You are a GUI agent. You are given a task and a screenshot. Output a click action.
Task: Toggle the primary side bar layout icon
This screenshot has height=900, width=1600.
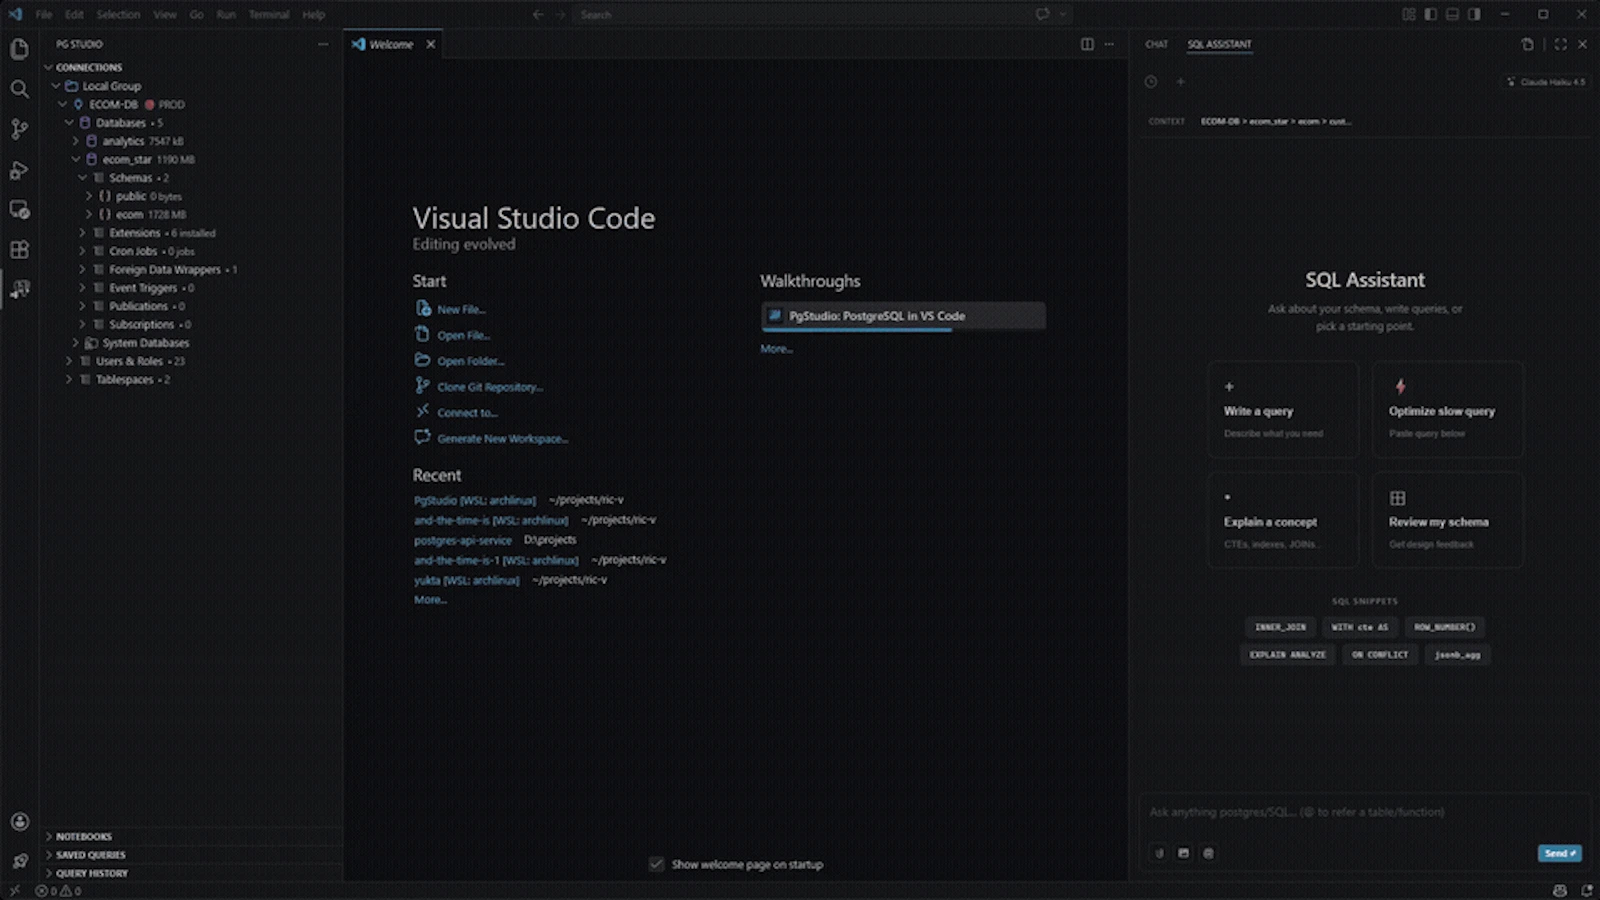pos(1431,14)
